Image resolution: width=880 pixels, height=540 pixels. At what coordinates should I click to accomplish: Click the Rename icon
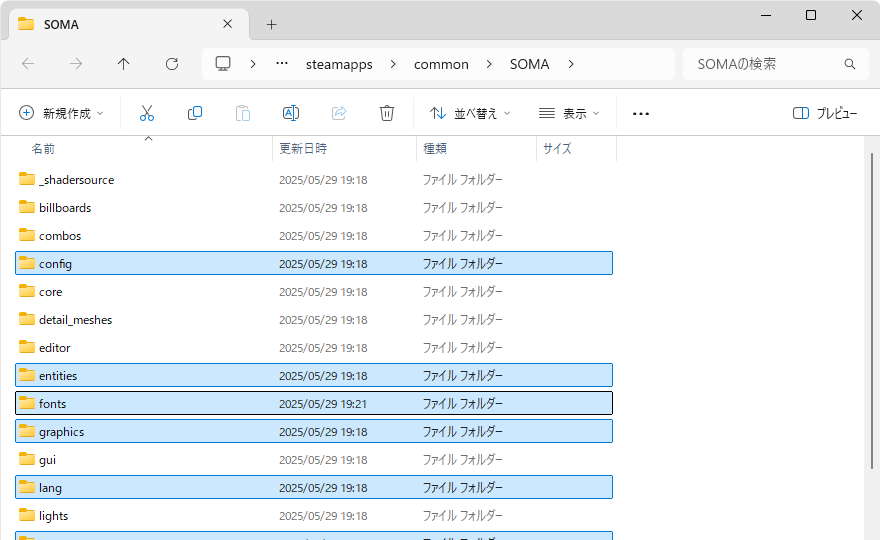[291, 113]
